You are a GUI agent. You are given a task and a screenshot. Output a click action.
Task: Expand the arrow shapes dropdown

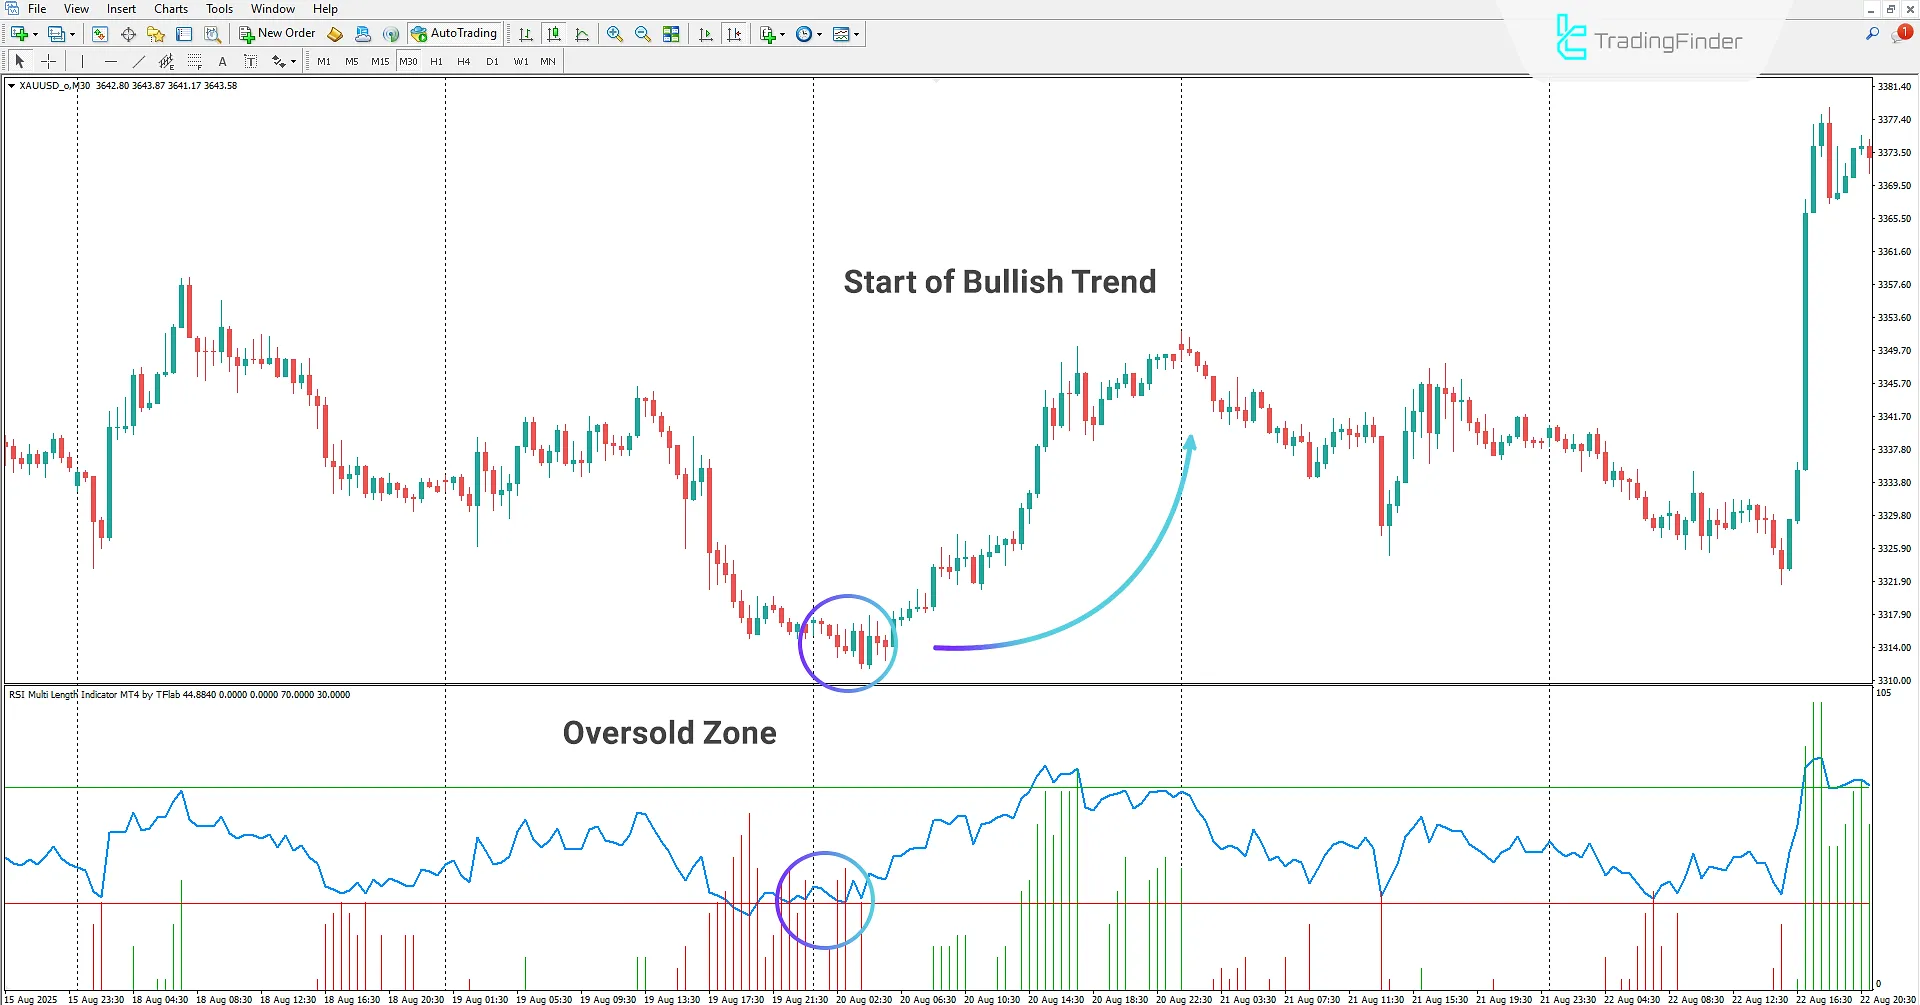click(x=293, y=61)
